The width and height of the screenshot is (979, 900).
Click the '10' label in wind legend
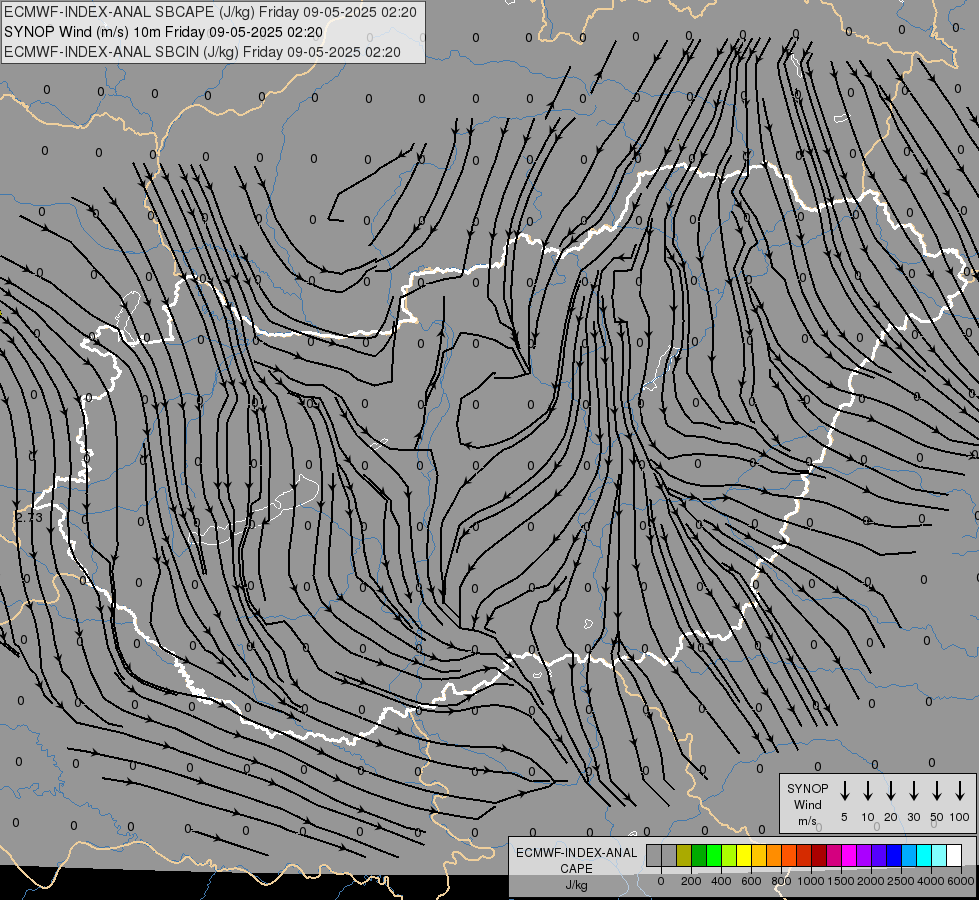pyautogui.click(x=868, y=817)
